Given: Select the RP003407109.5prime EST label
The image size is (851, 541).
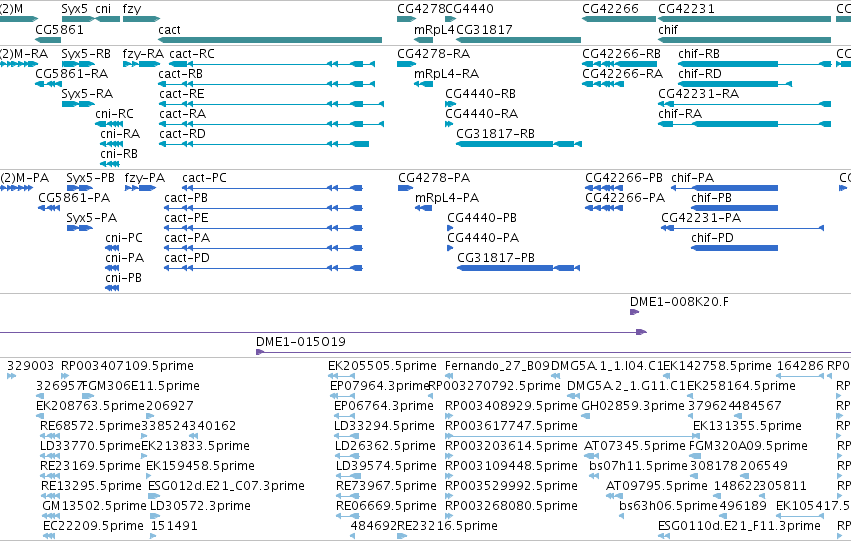Looking at the screenshot, I should (128, 366).
